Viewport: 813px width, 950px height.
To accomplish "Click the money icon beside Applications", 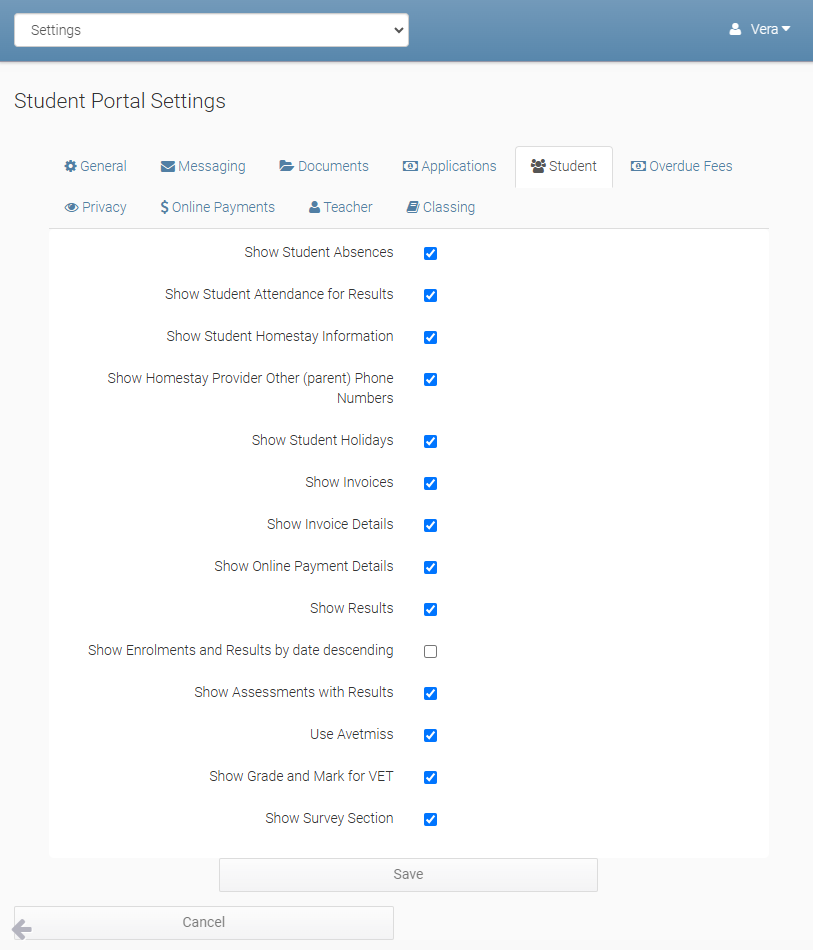I will click(x=410, y=167).
